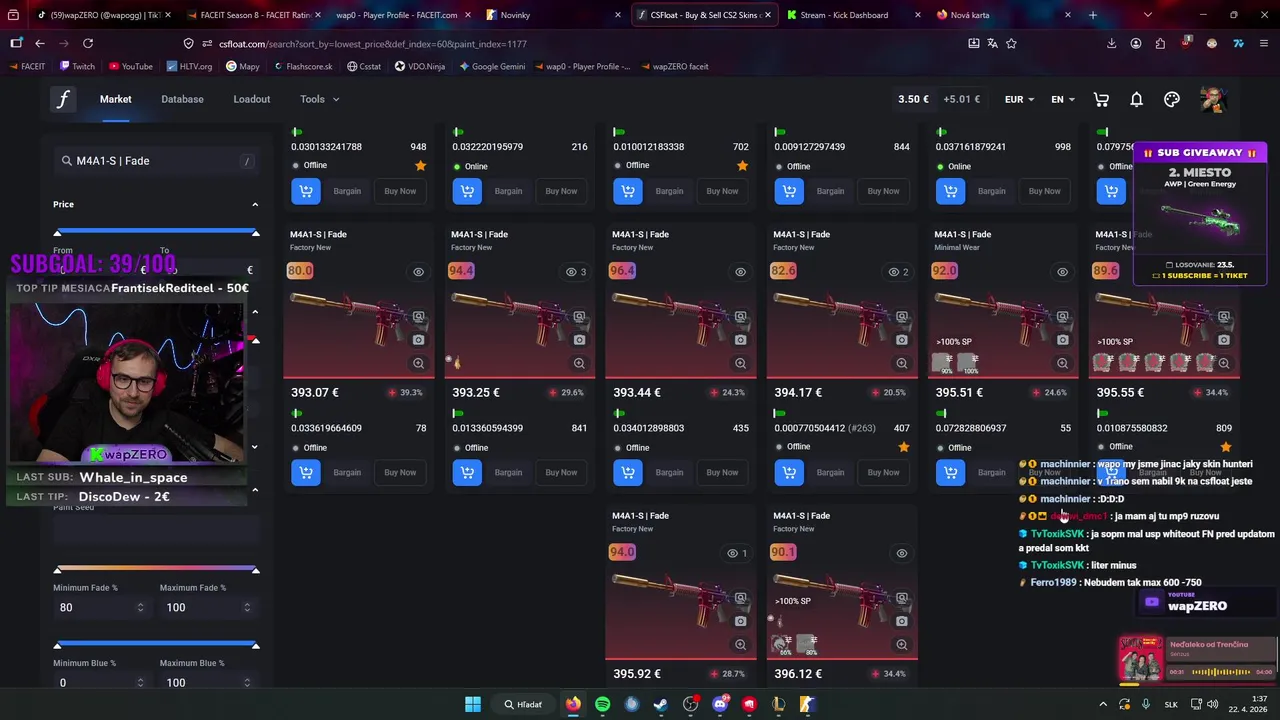Add the 394.17 € M4A1-S to cart

pyautogui.click(x=789, y=472)
